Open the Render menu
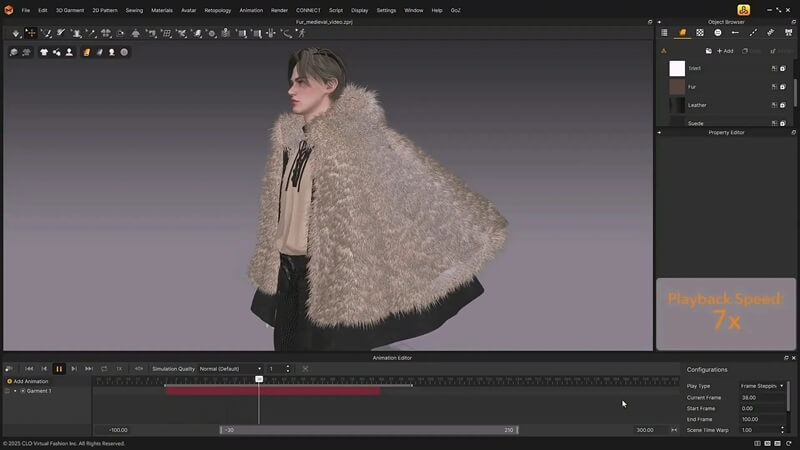 279,10
